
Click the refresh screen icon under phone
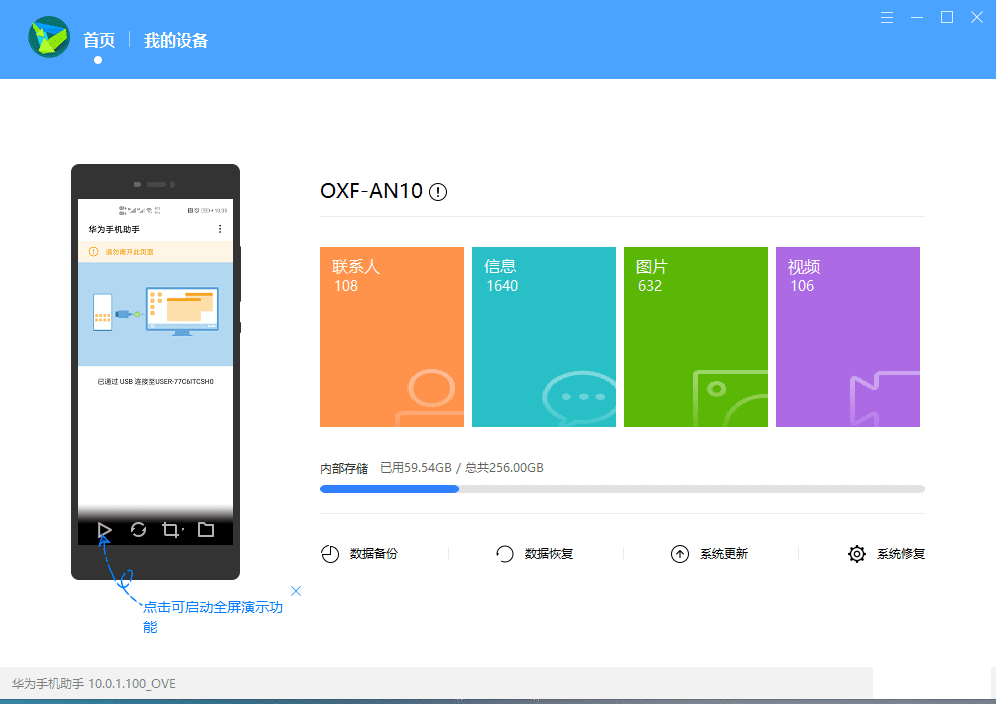coord(138,530)
